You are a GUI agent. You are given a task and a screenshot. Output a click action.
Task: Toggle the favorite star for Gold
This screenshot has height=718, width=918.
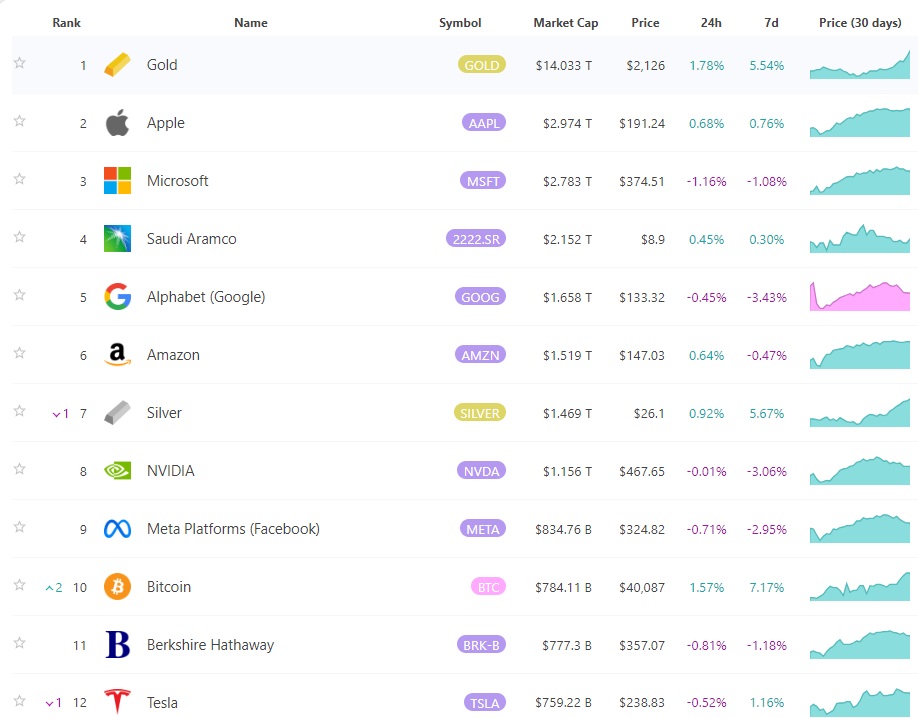19,63
